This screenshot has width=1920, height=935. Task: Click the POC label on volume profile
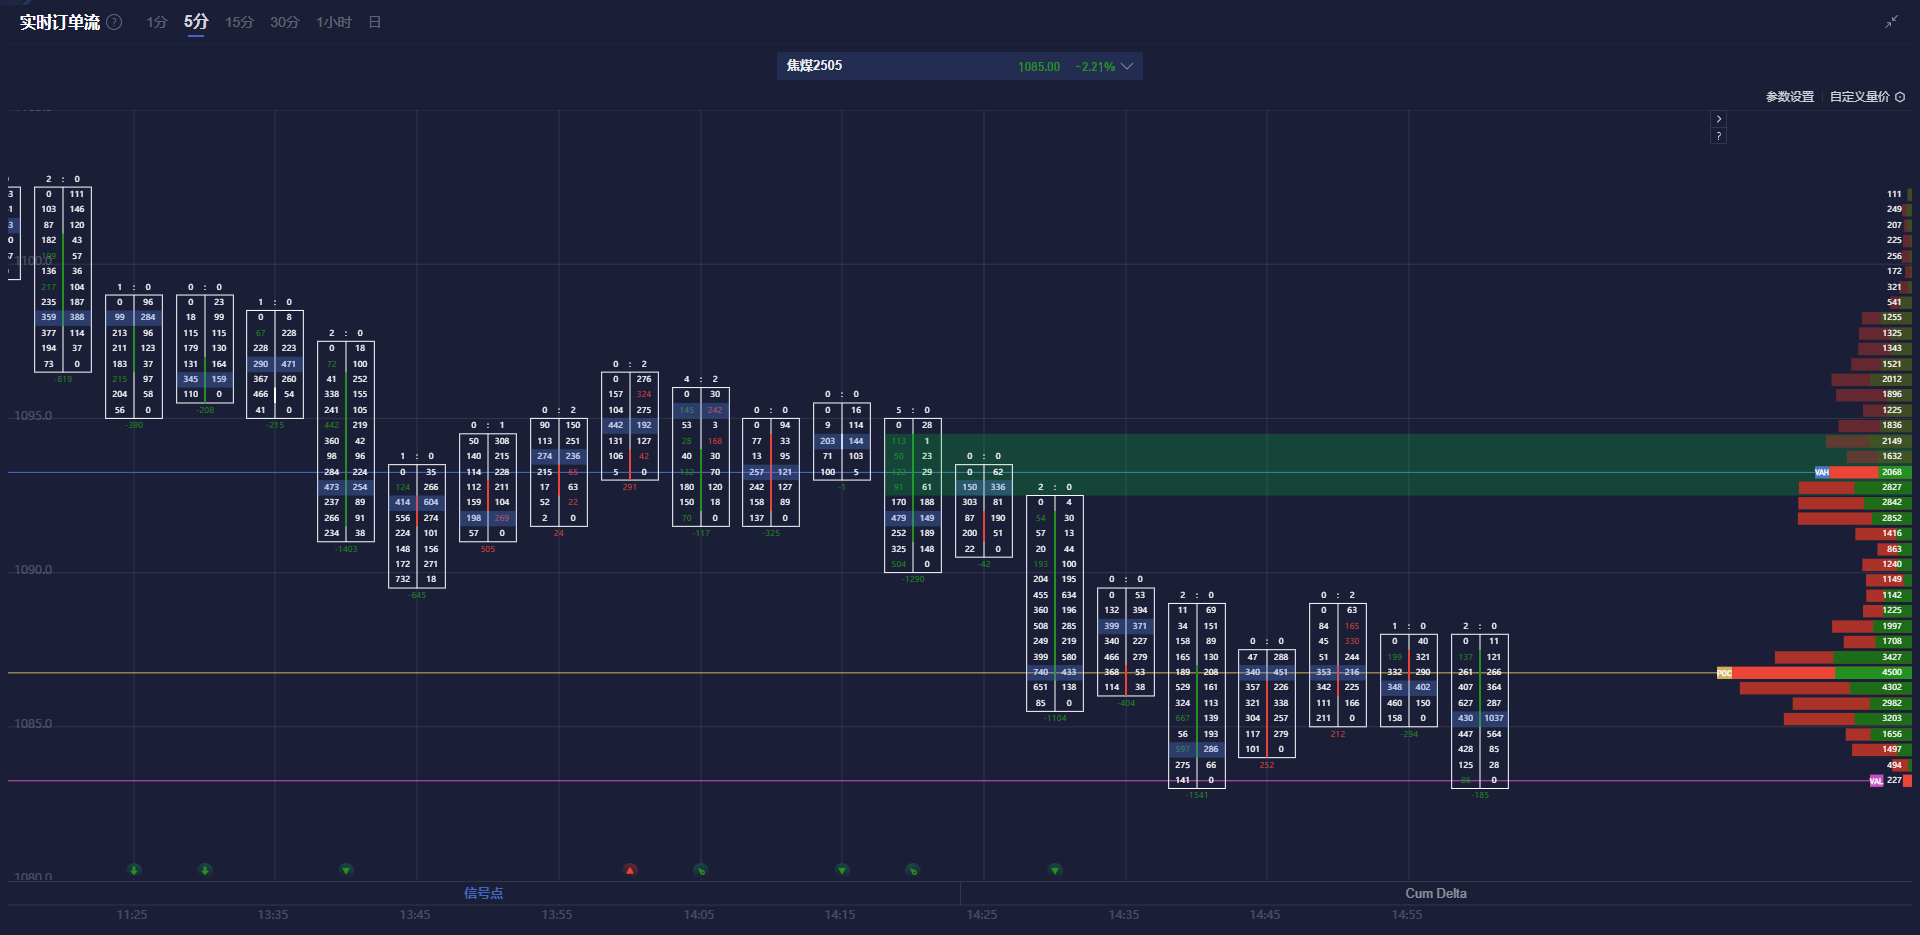click(x=1724, y=673)
